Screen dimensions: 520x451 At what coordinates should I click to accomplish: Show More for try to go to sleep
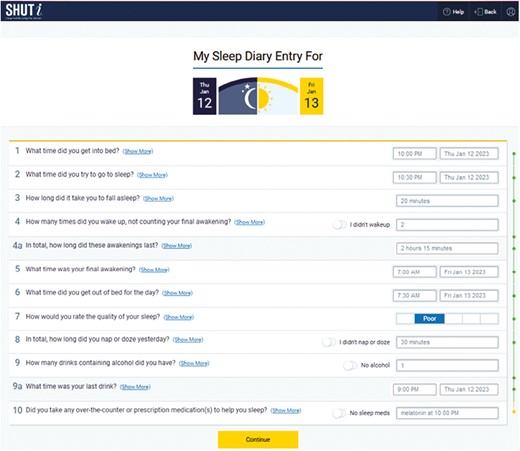click(x=152, y=175)
